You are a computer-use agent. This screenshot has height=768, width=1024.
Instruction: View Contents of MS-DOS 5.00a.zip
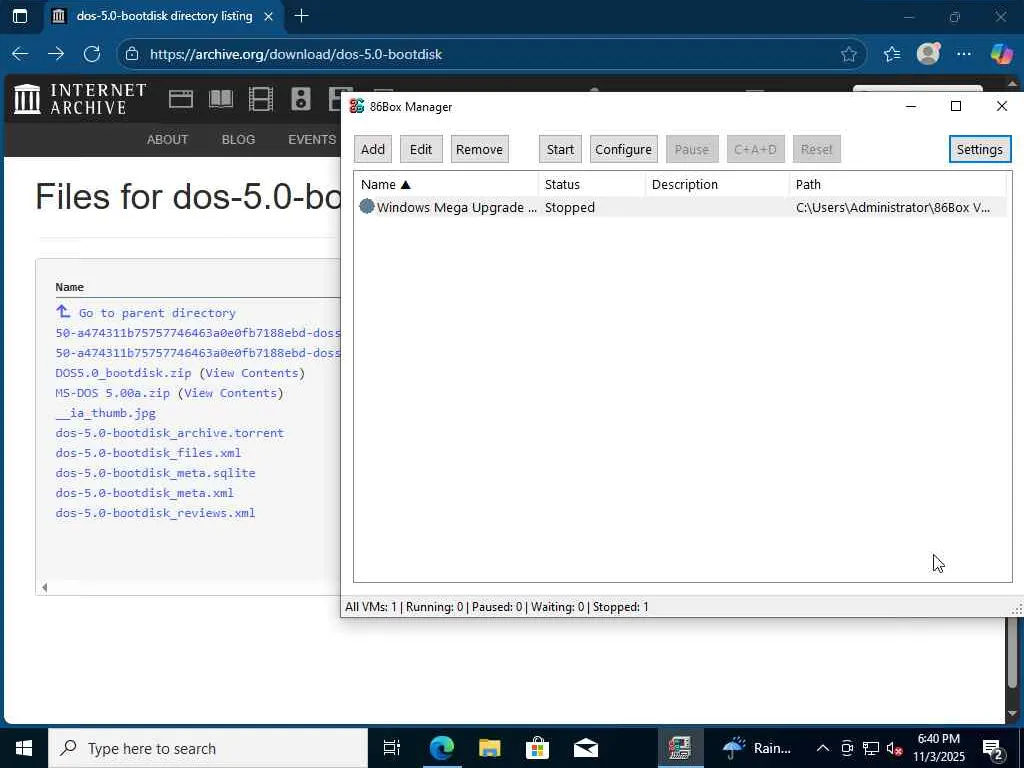coord(231,393)
